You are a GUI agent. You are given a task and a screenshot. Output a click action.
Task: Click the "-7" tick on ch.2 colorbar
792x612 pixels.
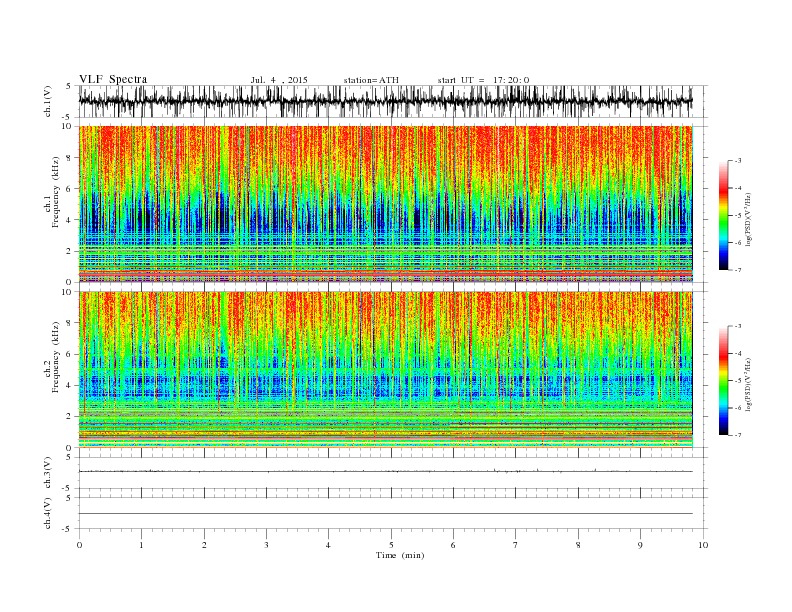pyautogui.click(x=738, y=435)
